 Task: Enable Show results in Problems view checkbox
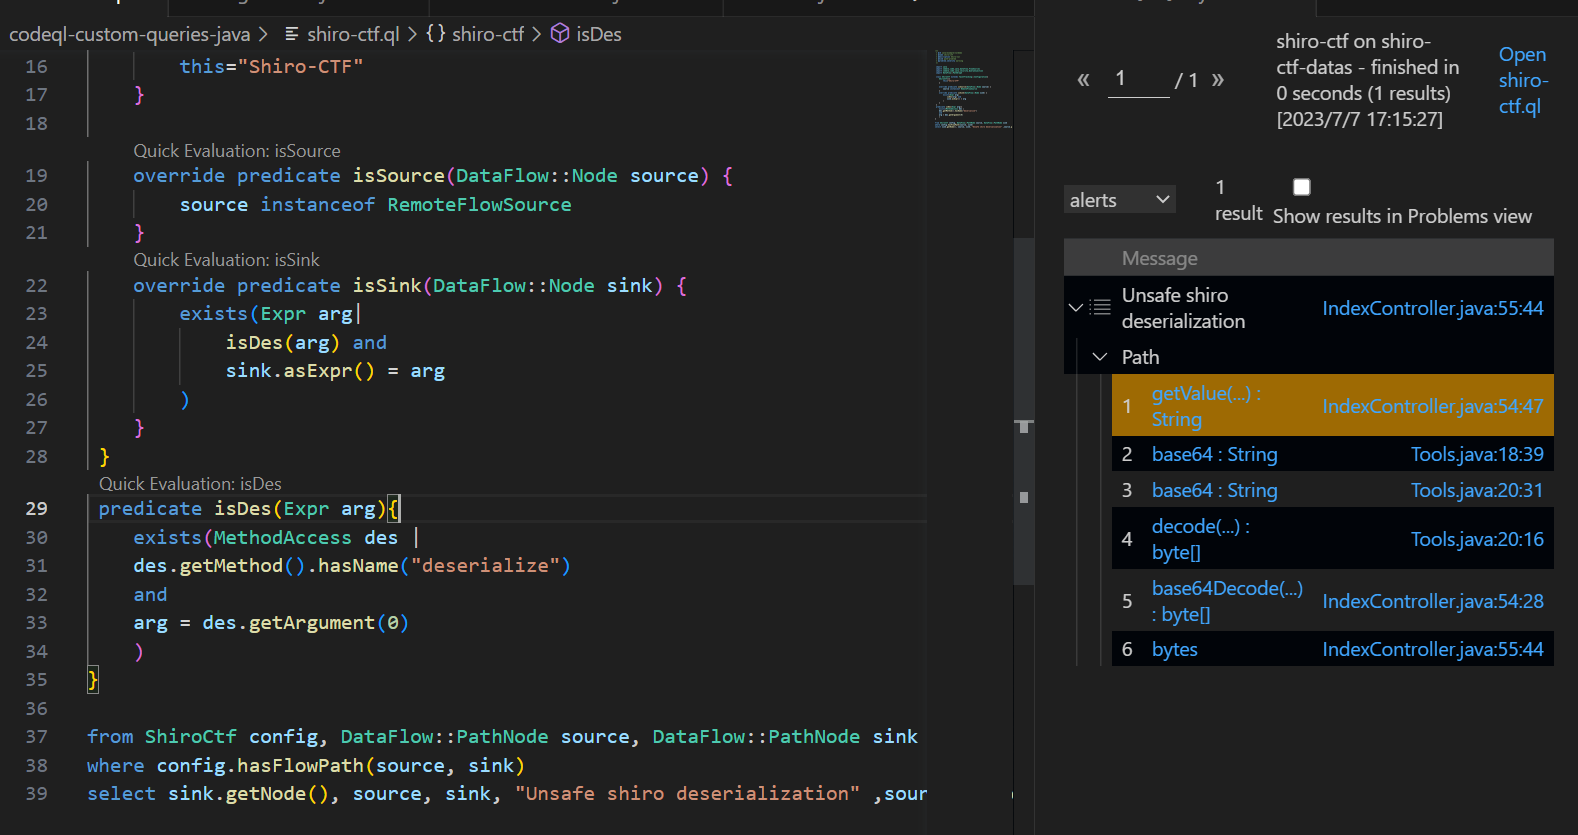(x=1301, y=187)
